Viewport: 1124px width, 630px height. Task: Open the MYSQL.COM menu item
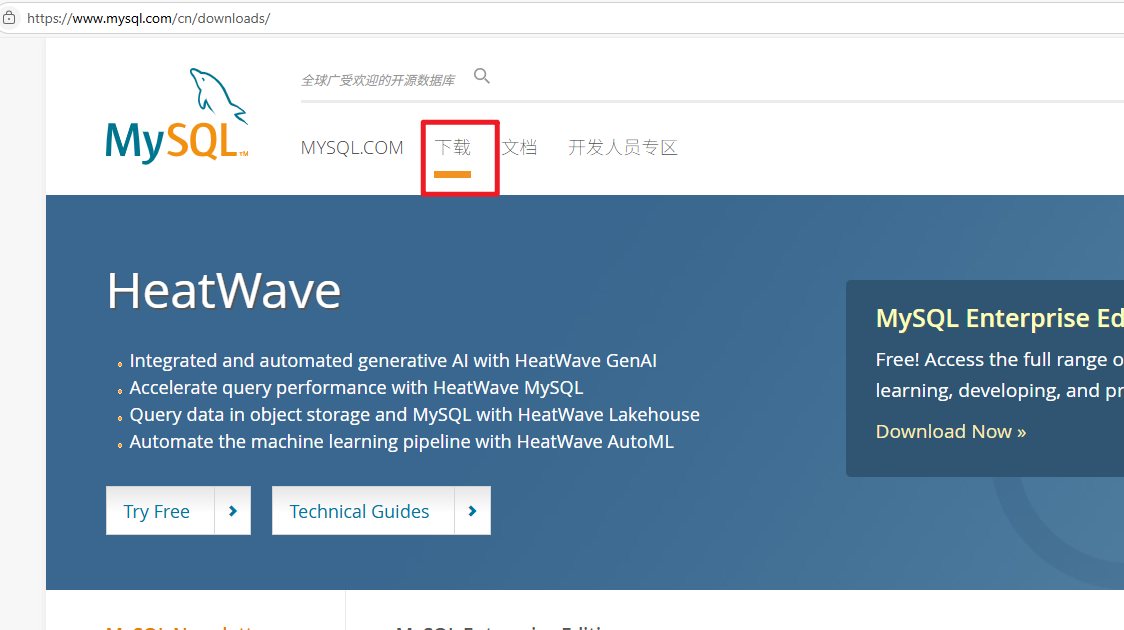tap(352, 148)
